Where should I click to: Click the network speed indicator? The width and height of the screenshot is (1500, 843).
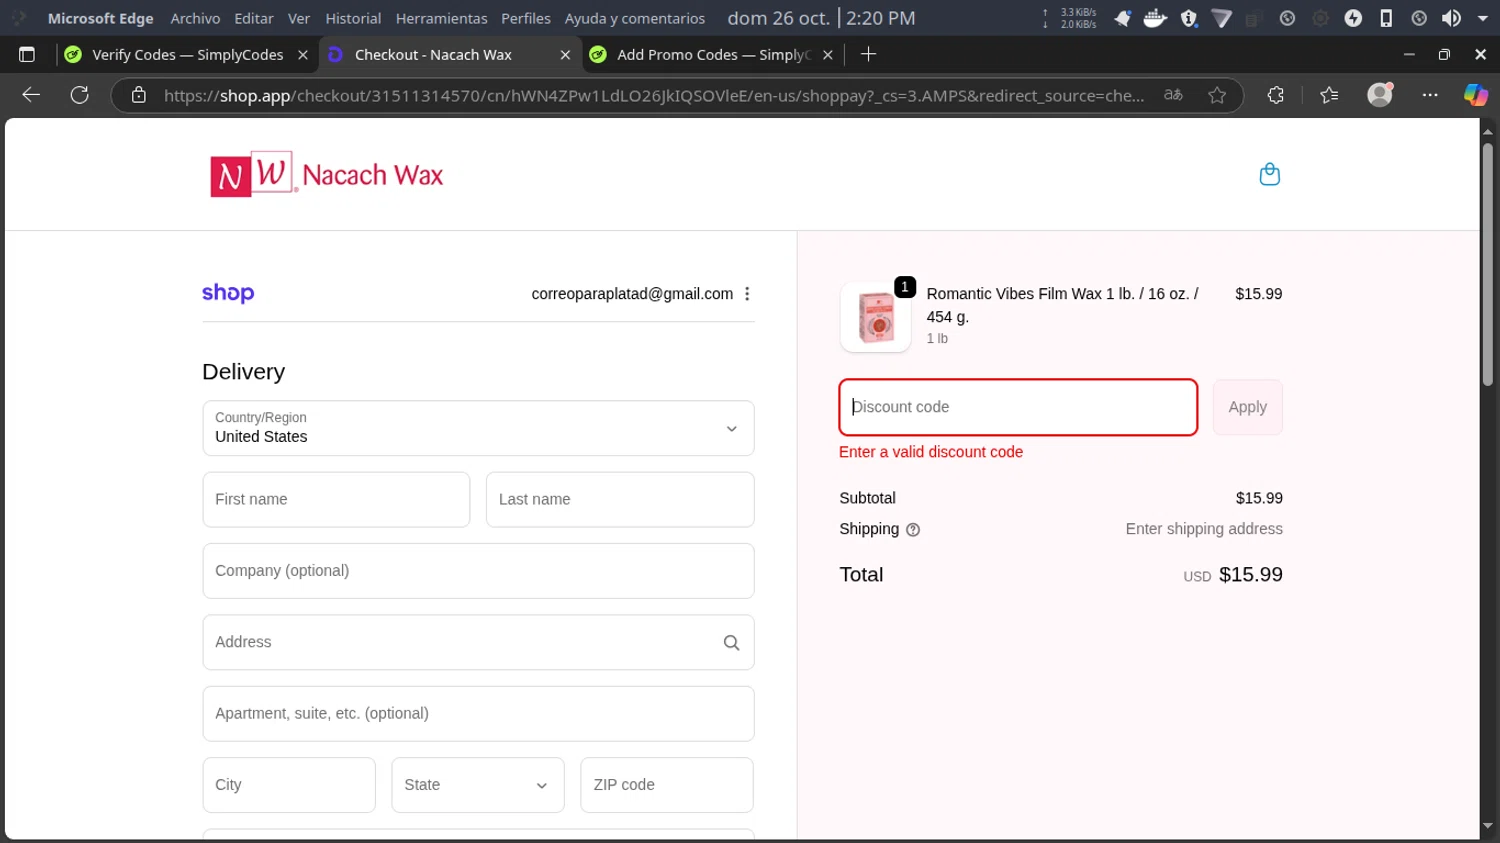pyautogui.click(x=1070, y=18)
